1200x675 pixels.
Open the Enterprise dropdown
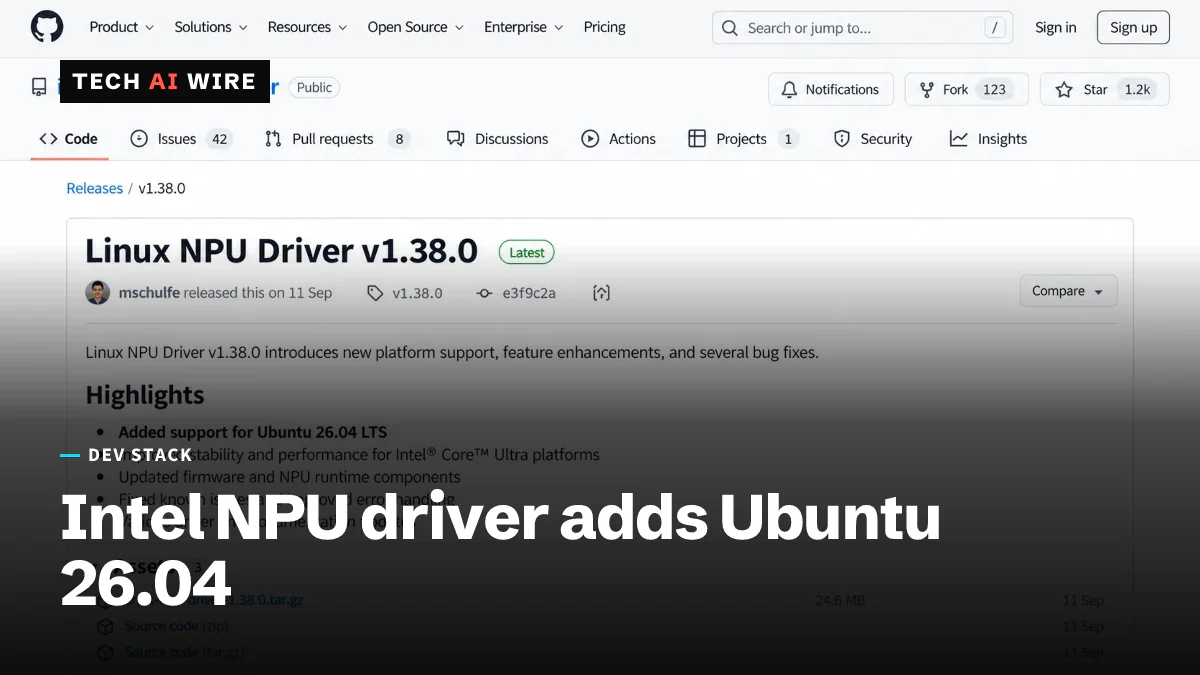[523, 27]
